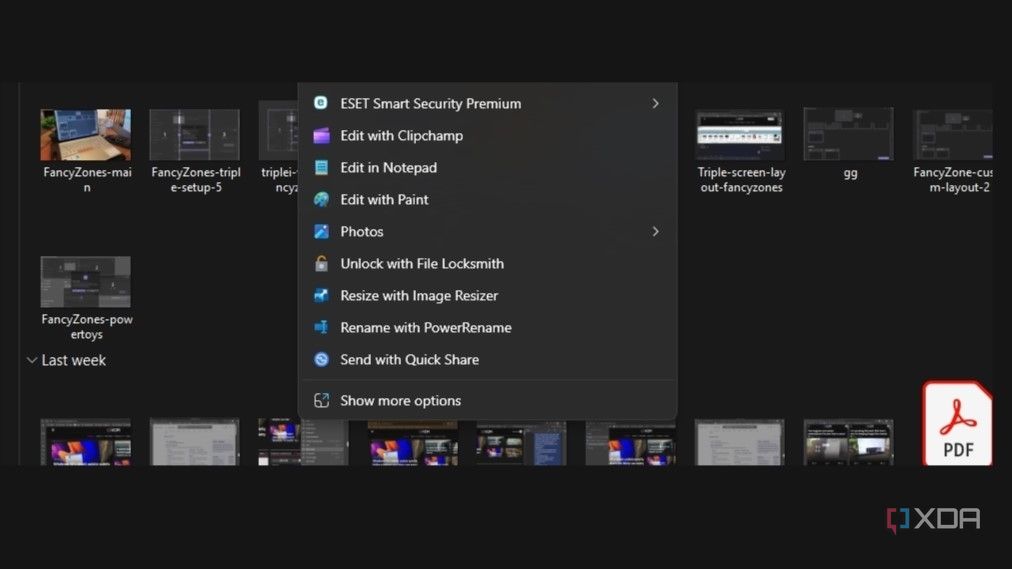
Task: Click the Quick Share icon
Action: click(x=321, y=359)
